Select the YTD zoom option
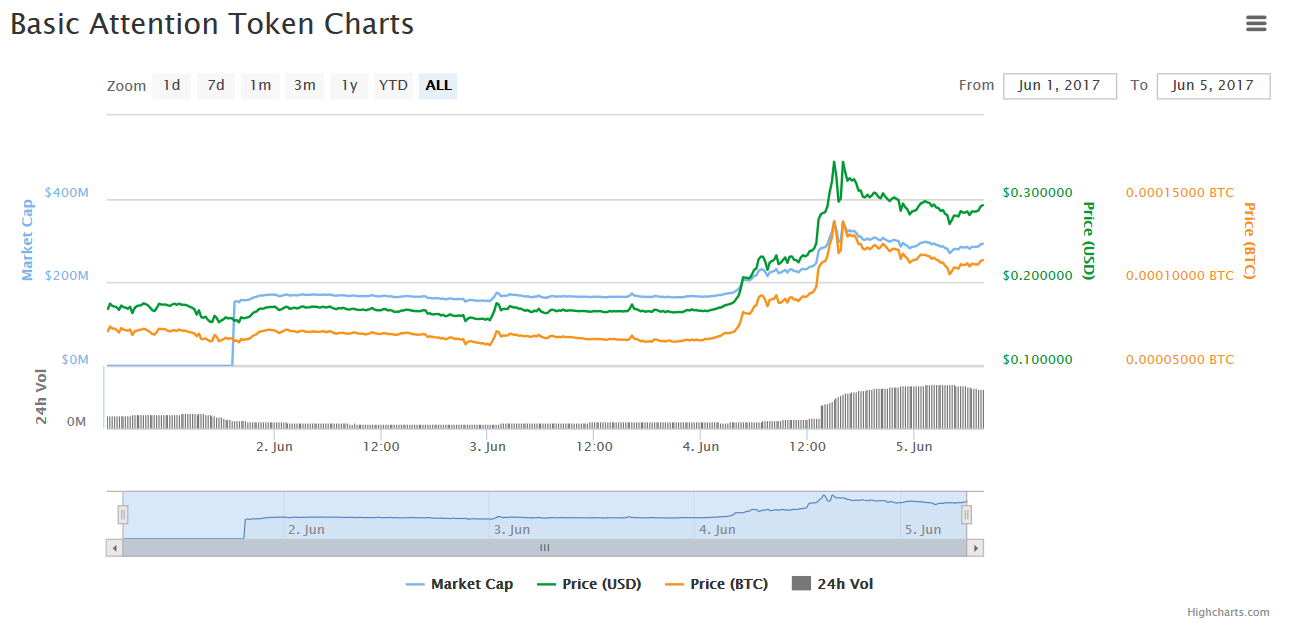The width and height of the screenshot is (1290, 625). click(x=393, y=86)
